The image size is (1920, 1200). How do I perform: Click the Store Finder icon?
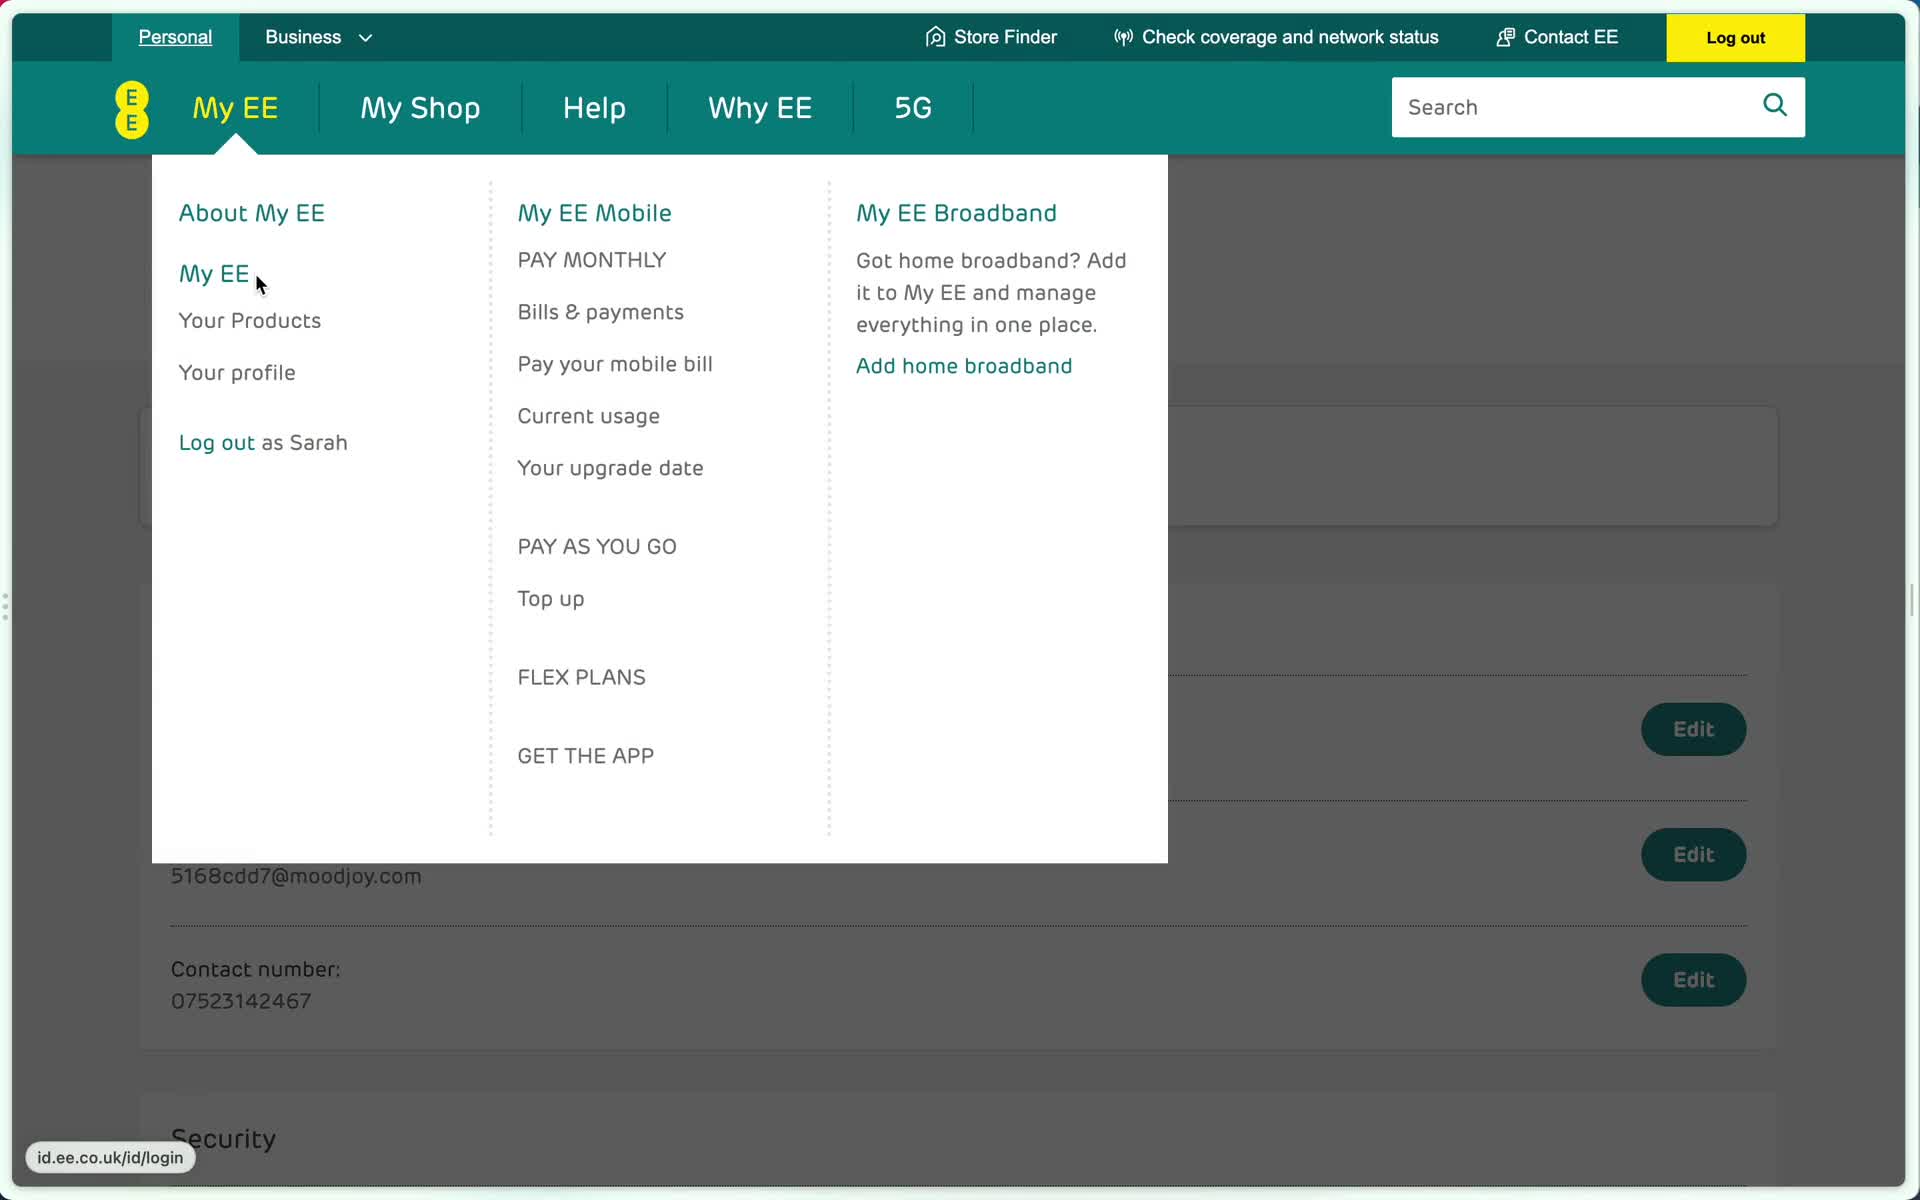point(935,37)
